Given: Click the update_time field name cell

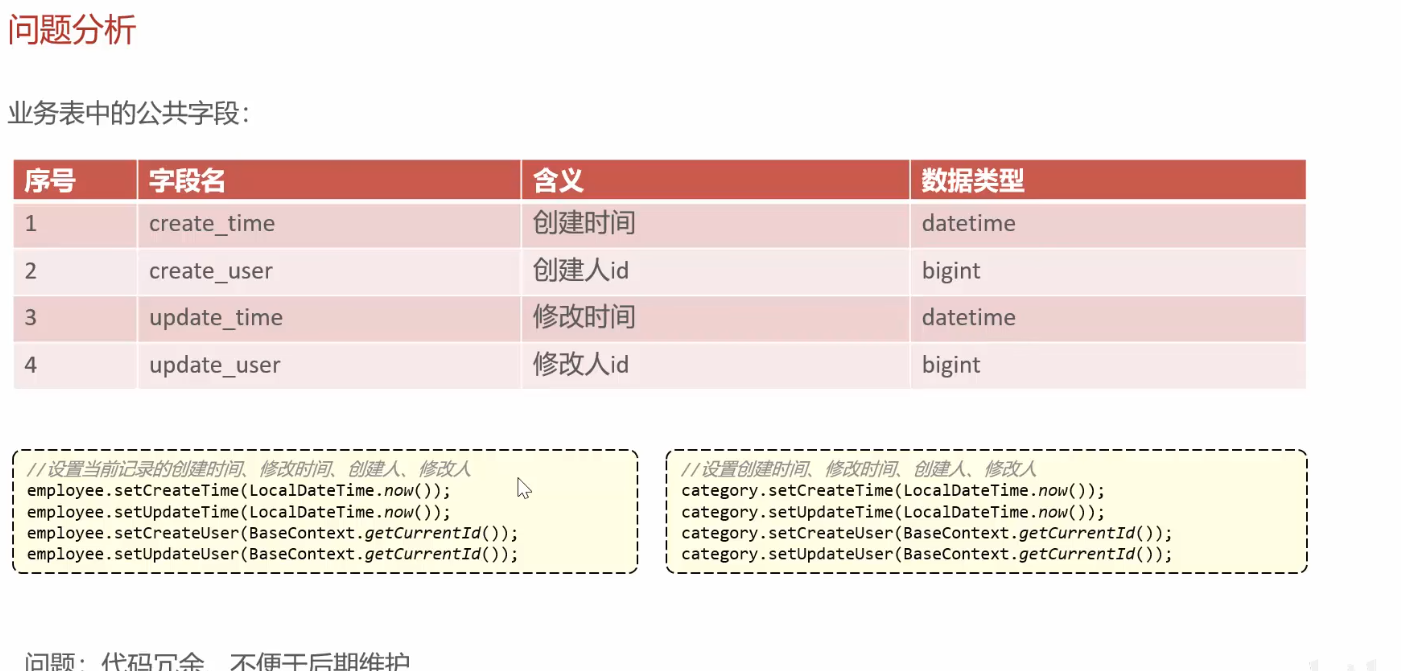Looking at the screenshot, I should click(216, 318).
